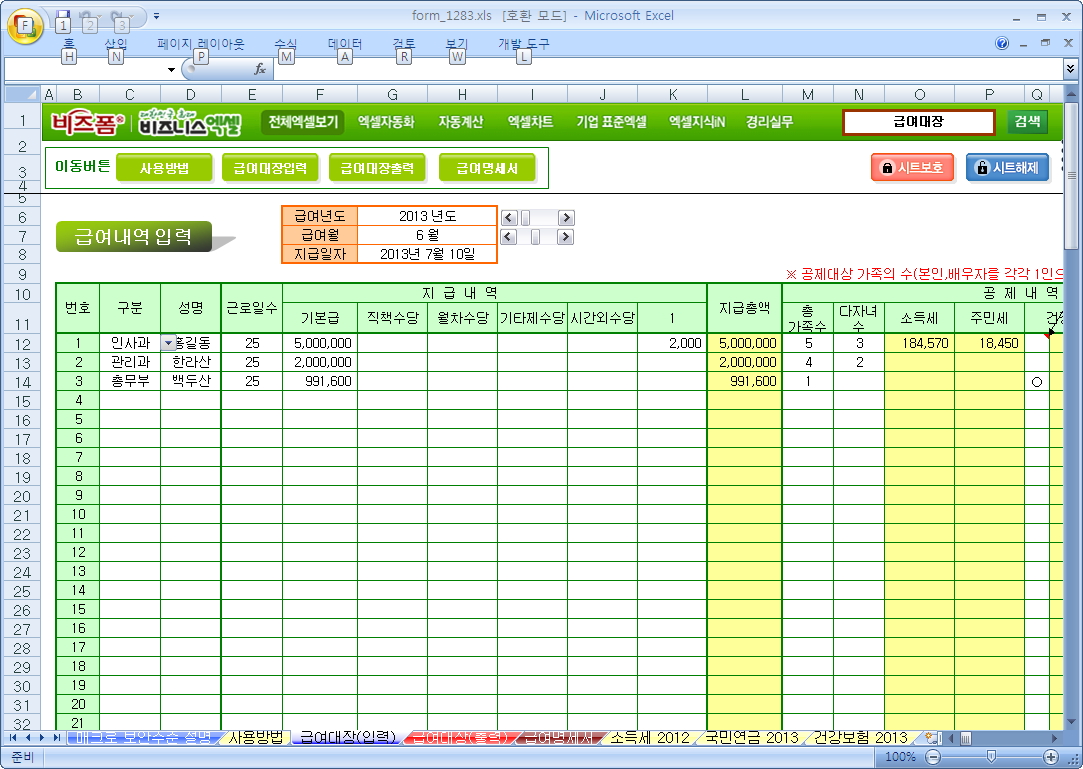Click the fx insert function icon
The width and height of the screenshot is (1083, 769).
coord(259,69)
